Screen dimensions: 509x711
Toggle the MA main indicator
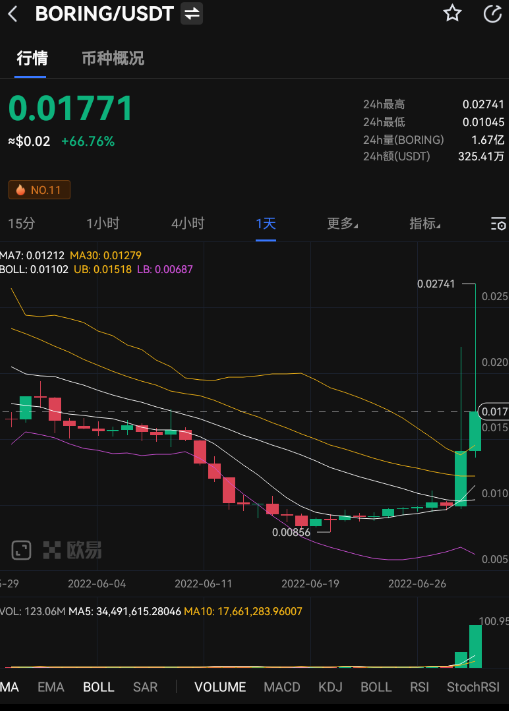pos(9,687)
